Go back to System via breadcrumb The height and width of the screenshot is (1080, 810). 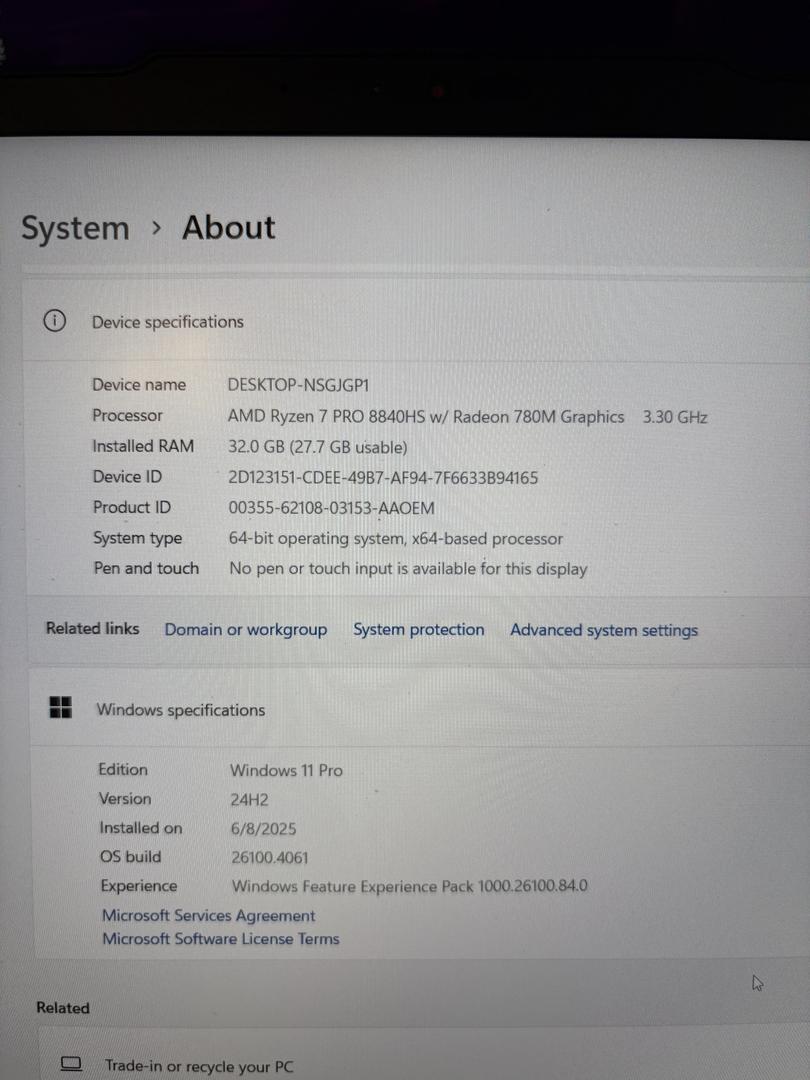(75, 228)
